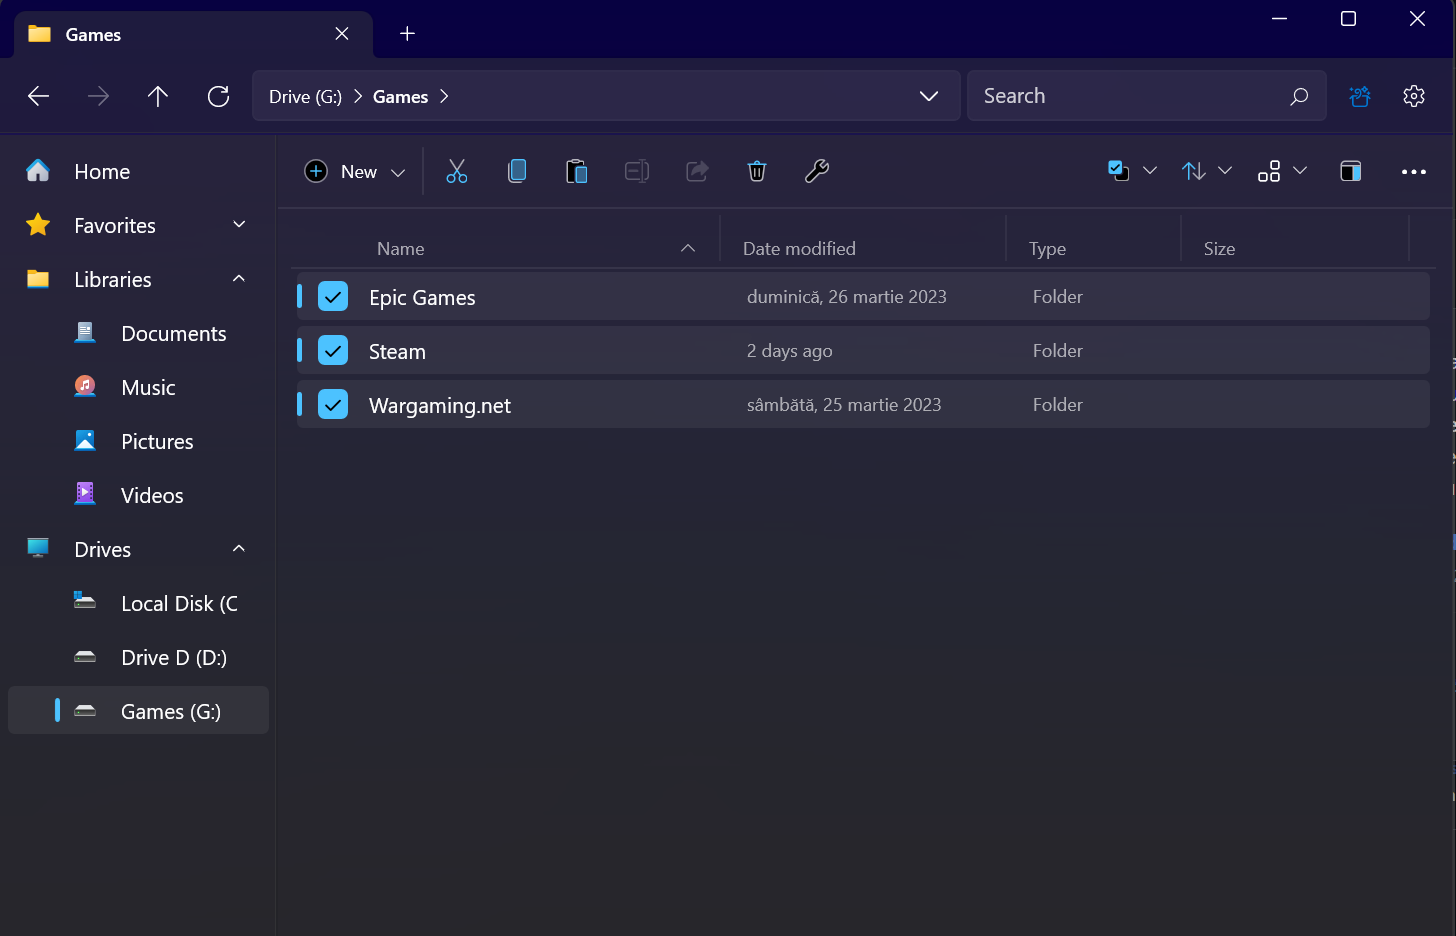Navigate up one folder level
The height and width of the screenshot is (936, 1456).
(x=158, y=96)
